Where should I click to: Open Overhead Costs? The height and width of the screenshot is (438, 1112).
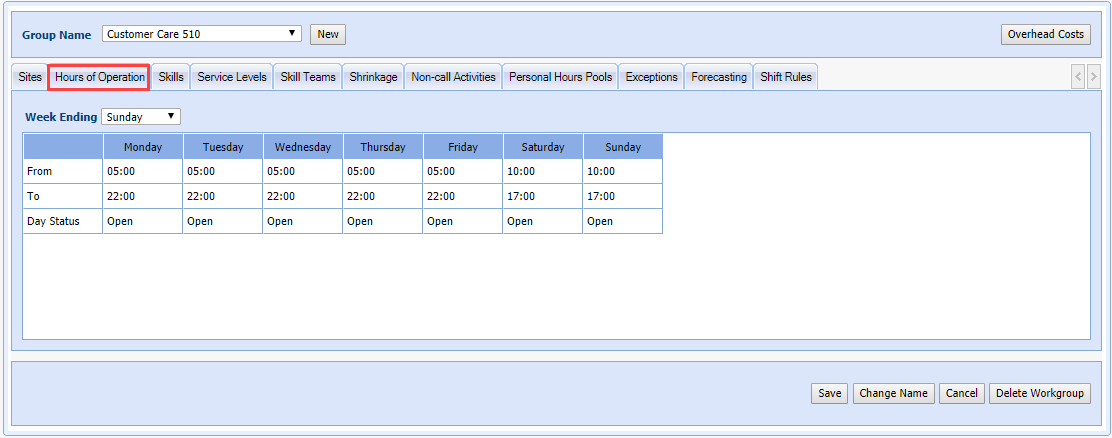1045,34
